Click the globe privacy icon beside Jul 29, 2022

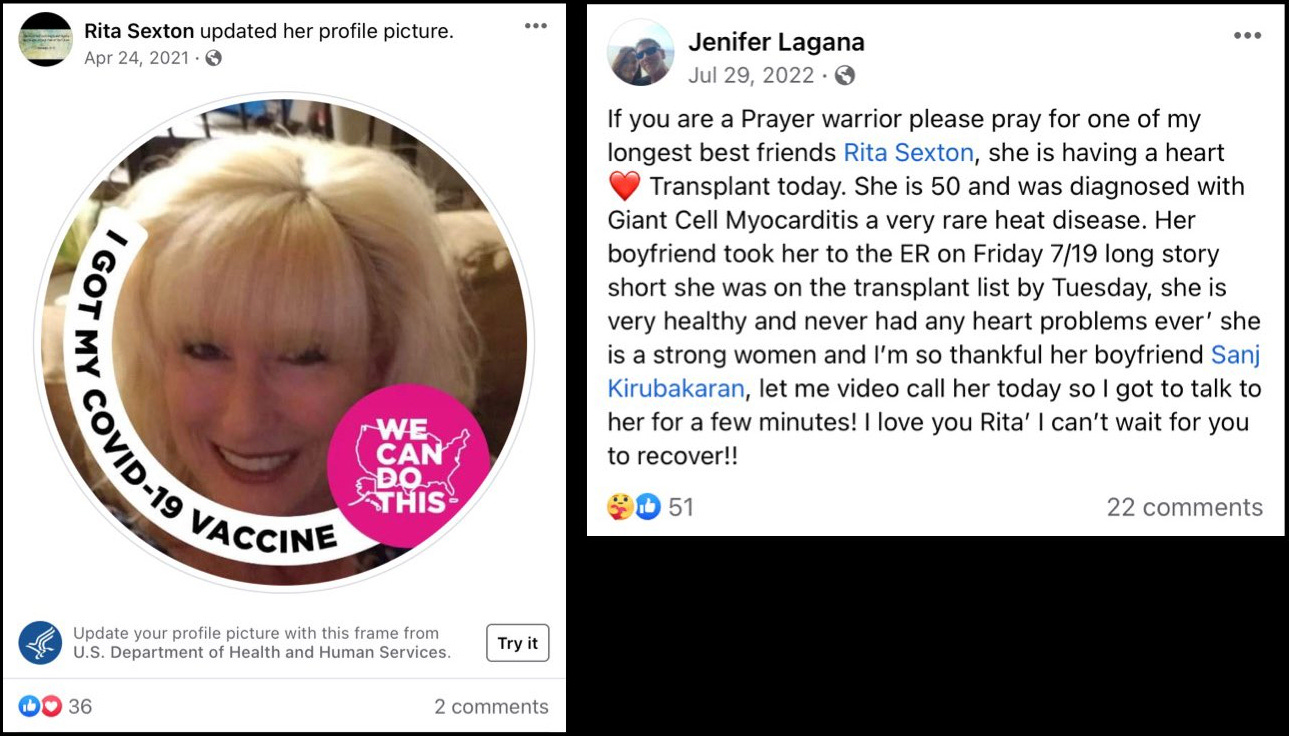point(845,75)
